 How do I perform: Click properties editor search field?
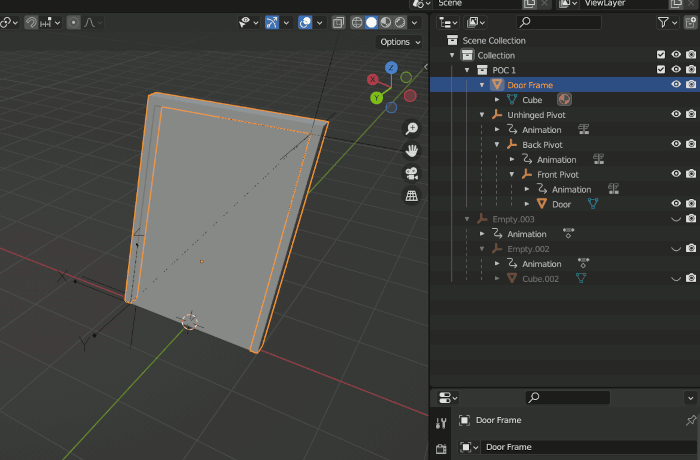(567, 397)
